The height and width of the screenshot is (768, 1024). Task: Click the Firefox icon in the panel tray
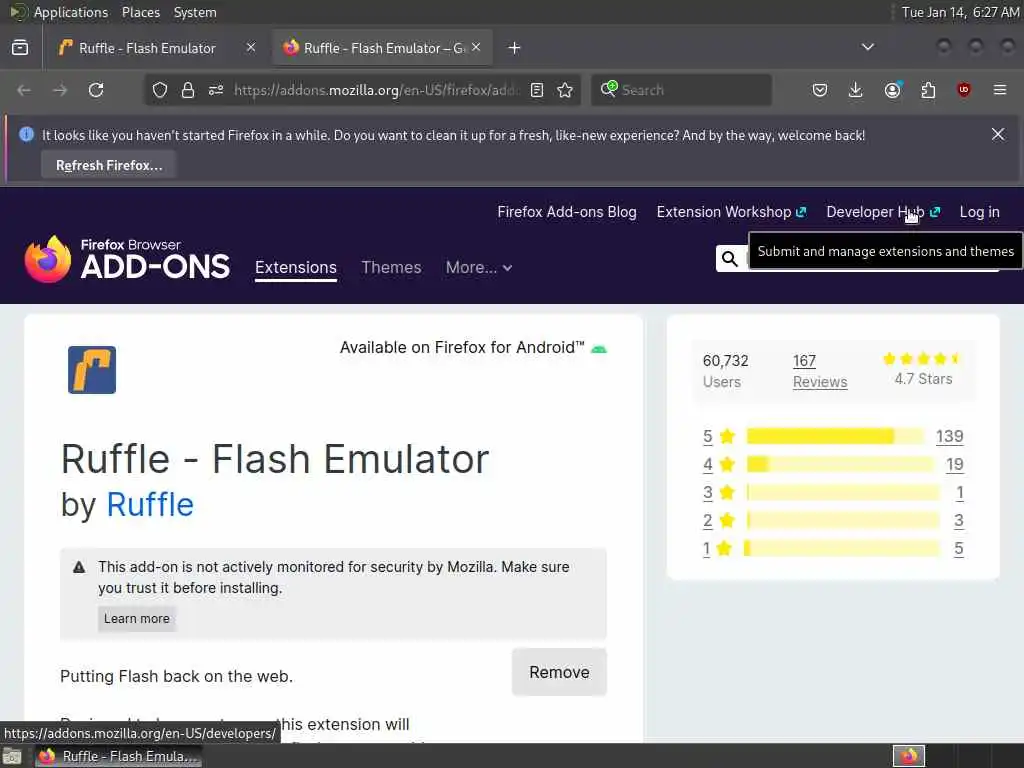click(909, 756)
